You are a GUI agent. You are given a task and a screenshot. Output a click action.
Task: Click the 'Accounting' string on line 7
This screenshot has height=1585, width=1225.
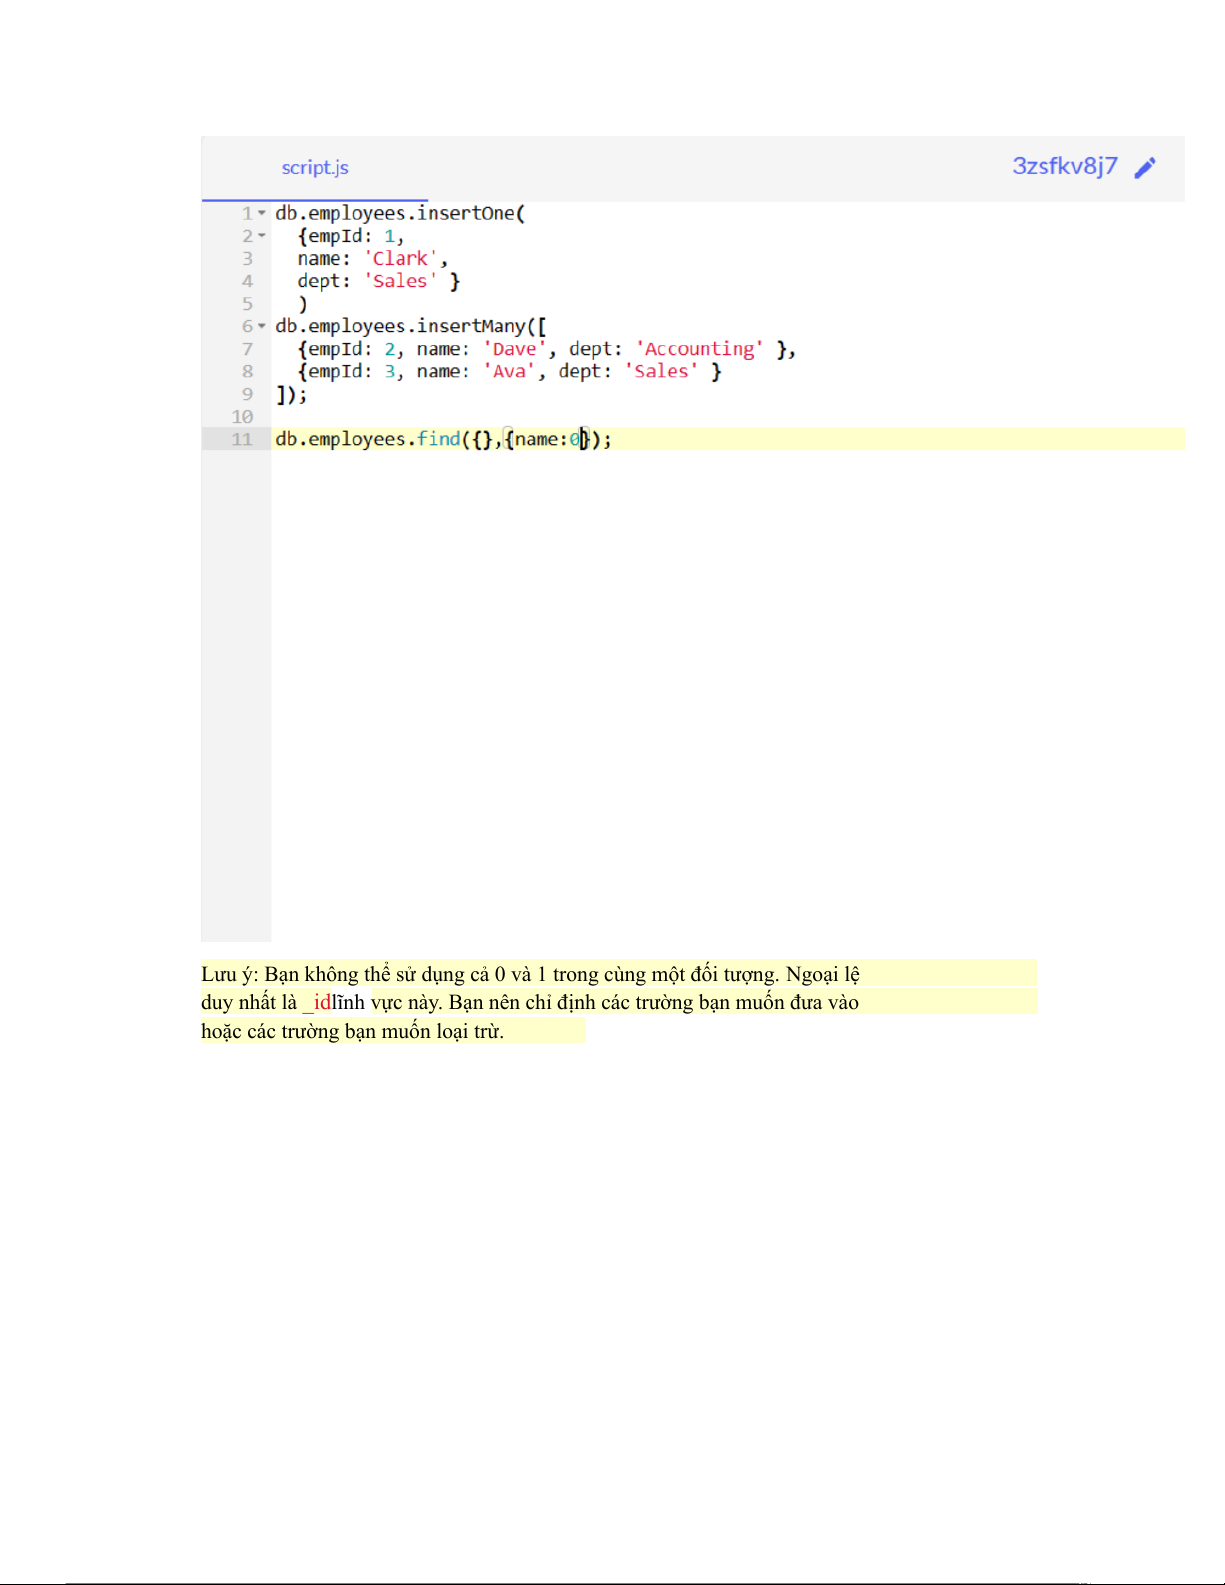[x=699, y=349]
